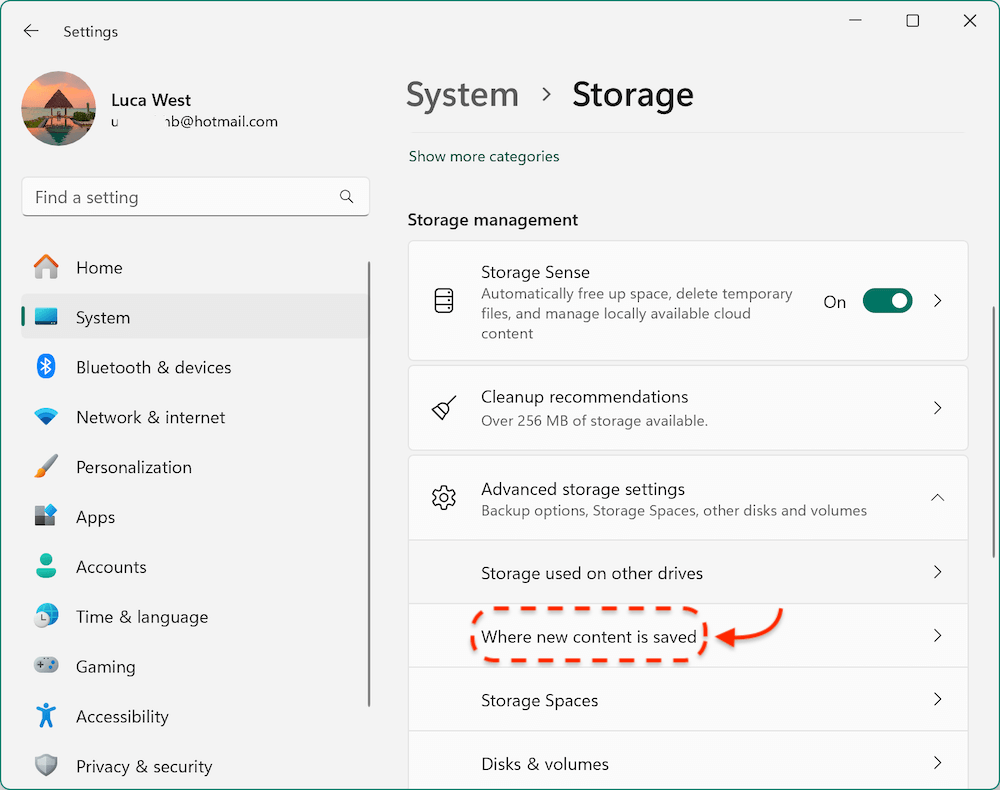Image resolution: width=1000 pixels, height=790 pixels.
Task: Open Bluetooth & devices settings via its icon
Action: tap(45, 367)
